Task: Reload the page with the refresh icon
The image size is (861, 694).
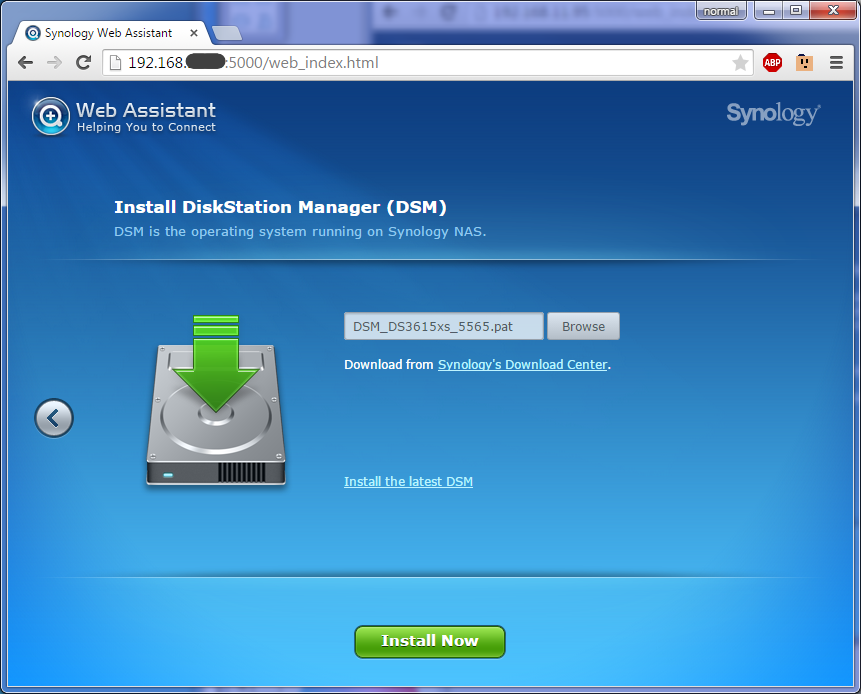Action: (x=84, y=63)
